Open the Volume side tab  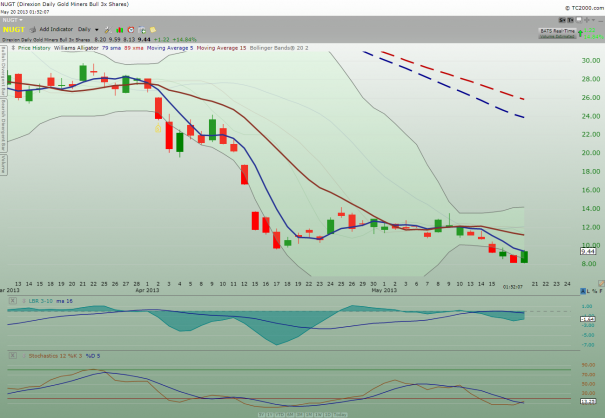3,165
